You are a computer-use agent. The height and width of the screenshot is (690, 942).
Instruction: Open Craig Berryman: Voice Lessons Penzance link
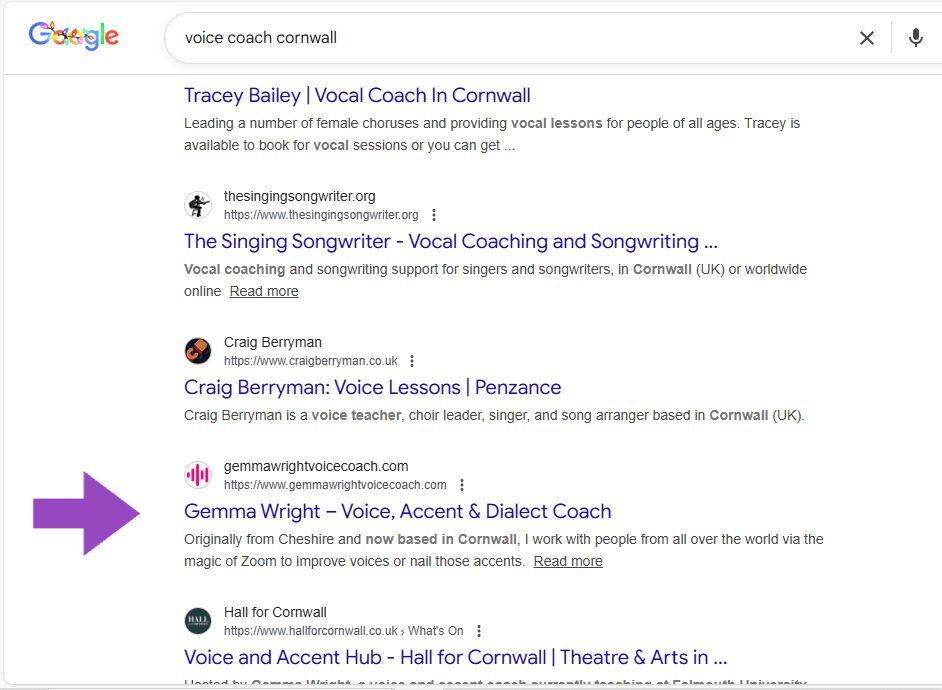pos(372,387)
